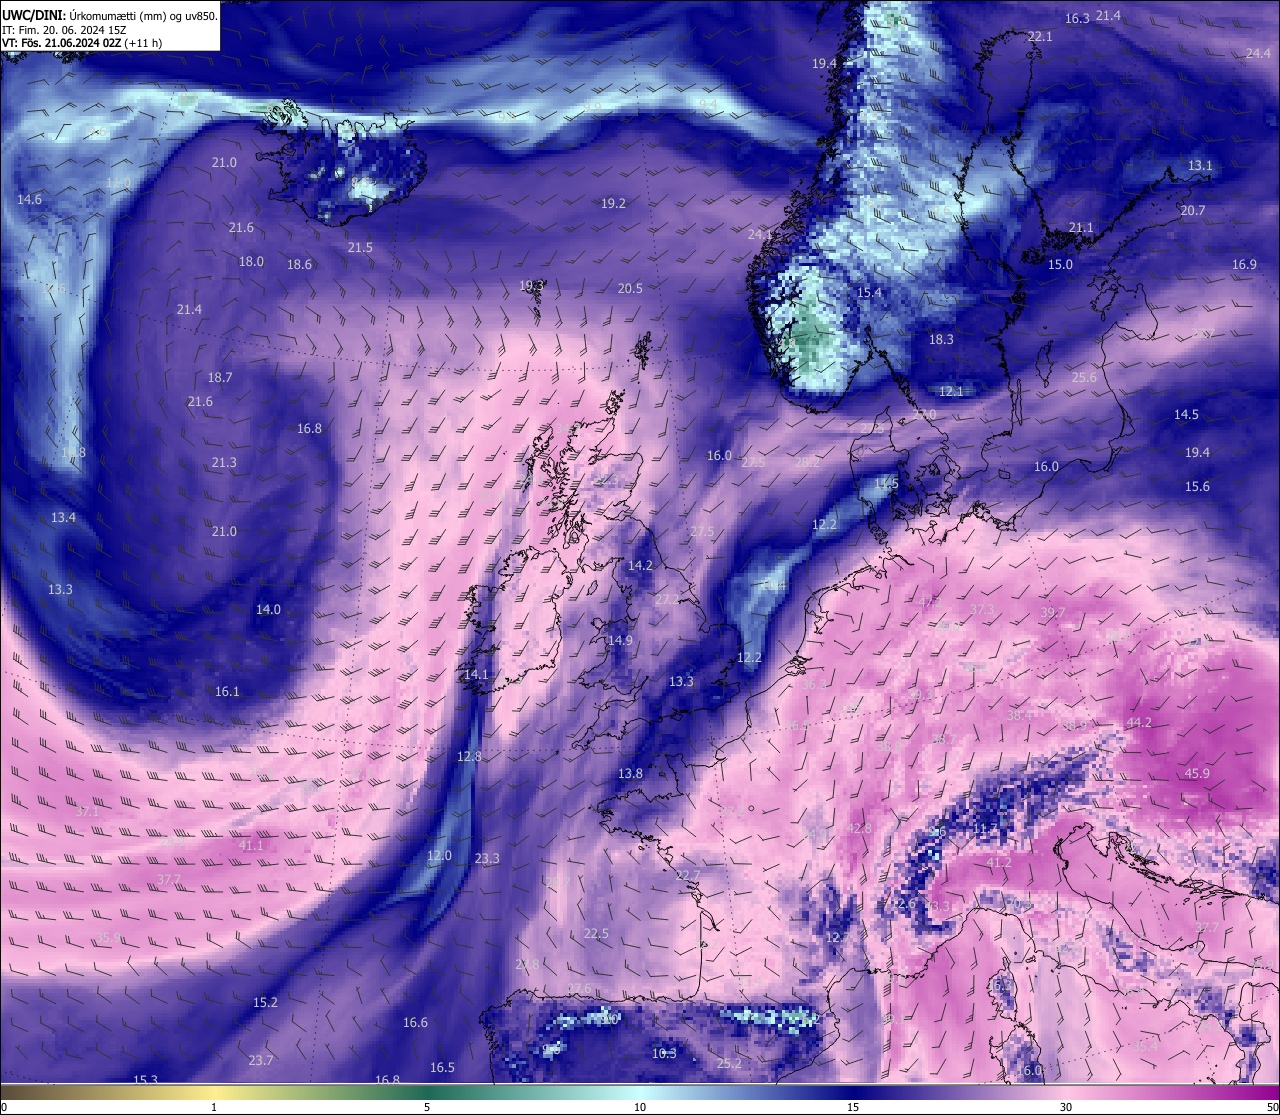Click the 18.0 value on the map
The height and width of the screenshot is (1115, 1280).
[251, 261]
